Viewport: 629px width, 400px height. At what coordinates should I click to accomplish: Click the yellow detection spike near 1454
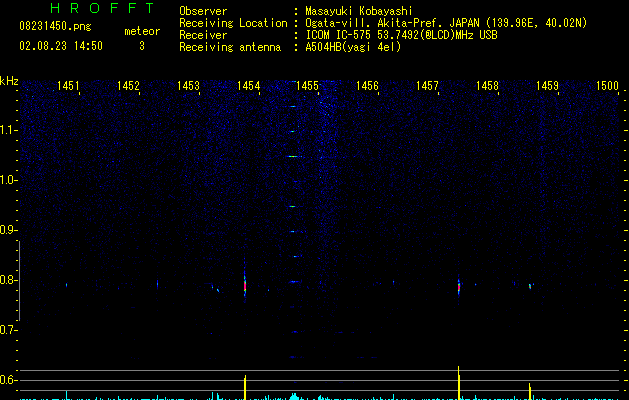[245, 387]
